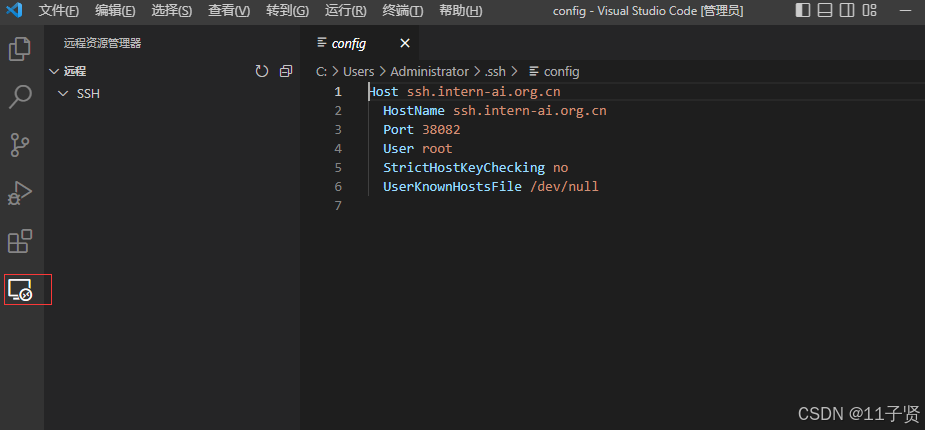
Task: Click Users in the breadcrumb path
Action: (x=359, y=71)
